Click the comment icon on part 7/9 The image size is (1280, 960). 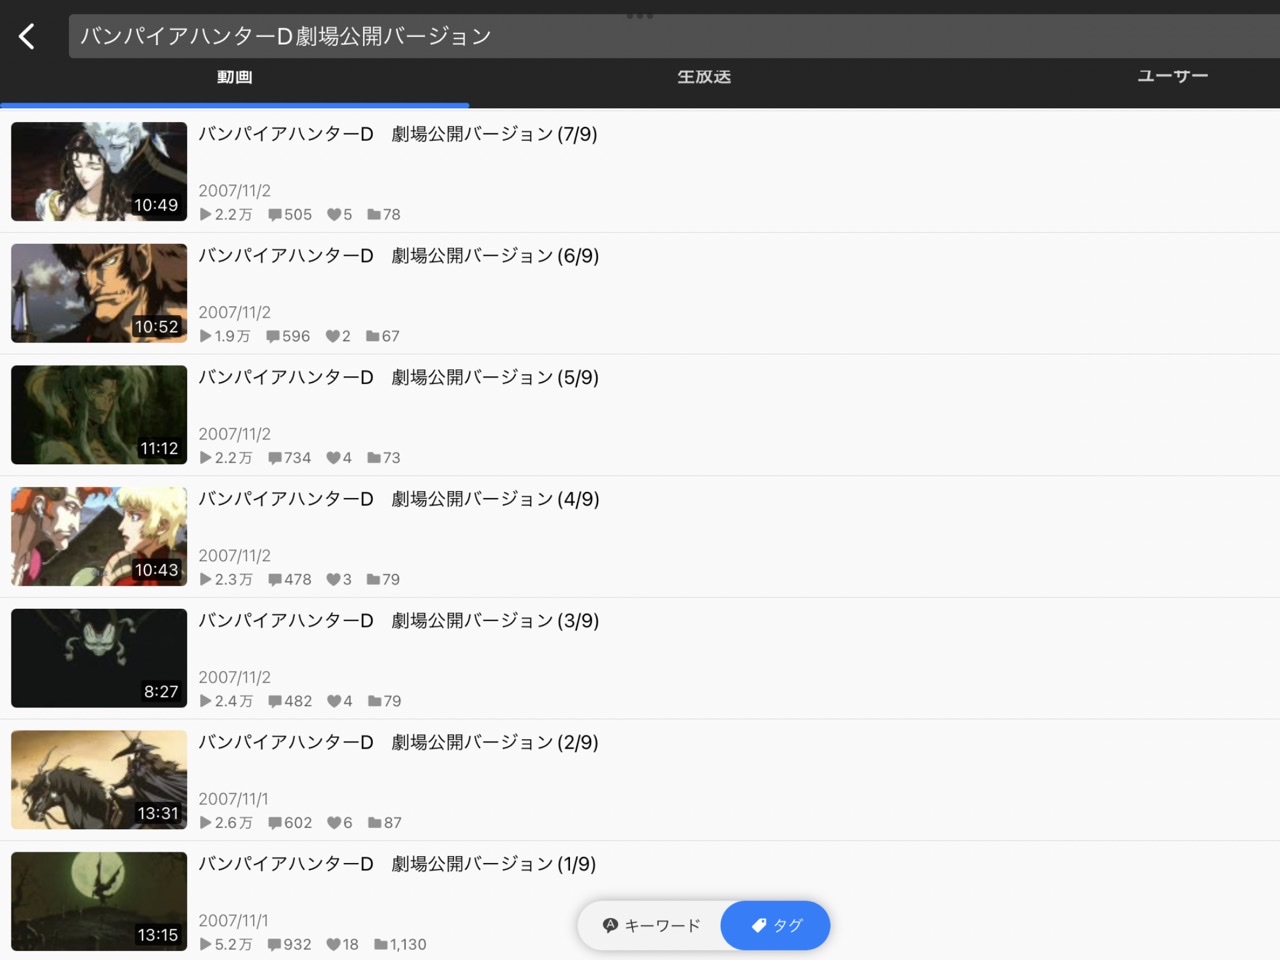pyautogui.click(x=275, y=215)
